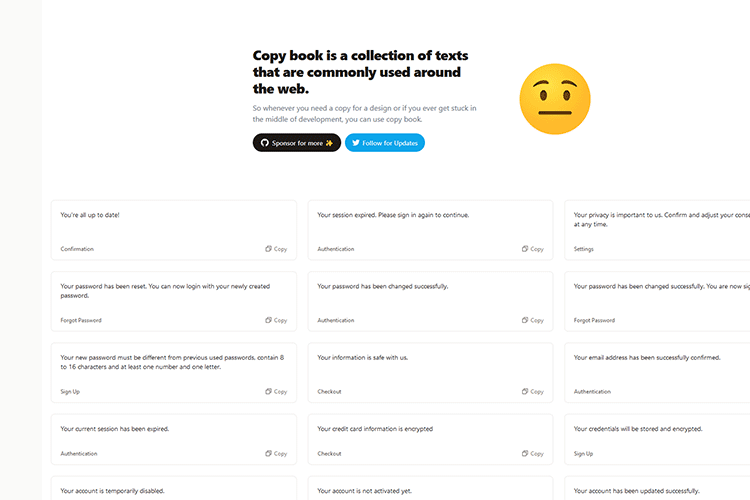Copy the password reset login message
This screenshot has height=500, width=750.
(x=276, y=320)
